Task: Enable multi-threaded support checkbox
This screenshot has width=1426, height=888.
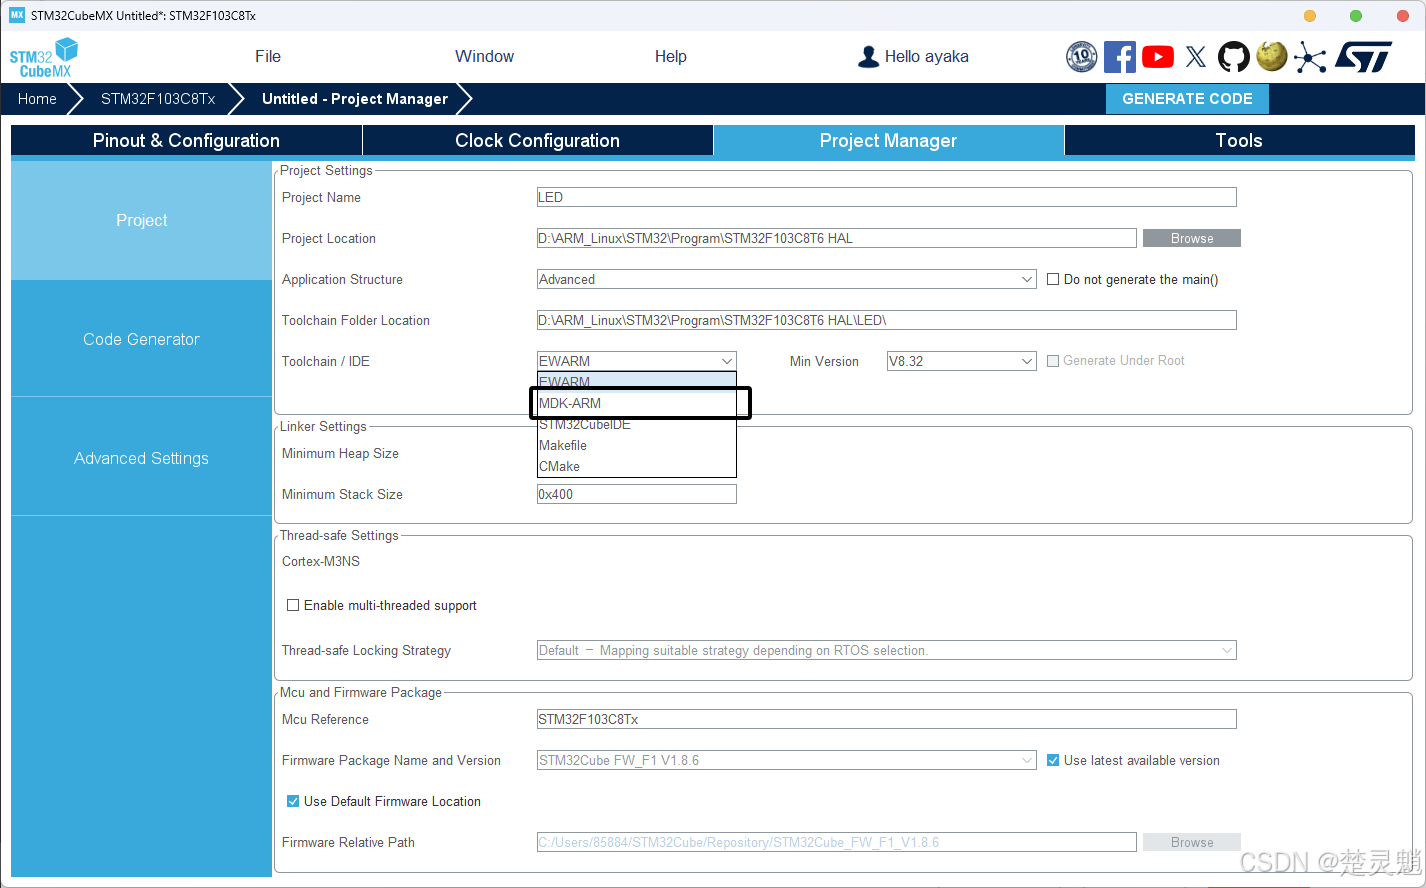Action: point(293,605)
